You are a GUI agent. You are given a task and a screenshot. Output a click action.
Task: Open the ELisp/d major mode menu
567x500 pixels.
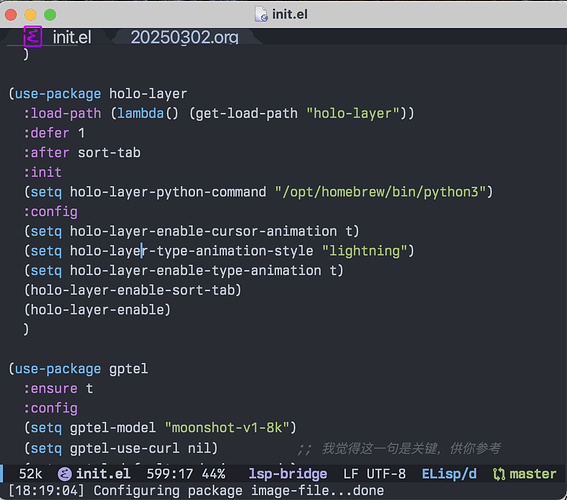(449, 474)
